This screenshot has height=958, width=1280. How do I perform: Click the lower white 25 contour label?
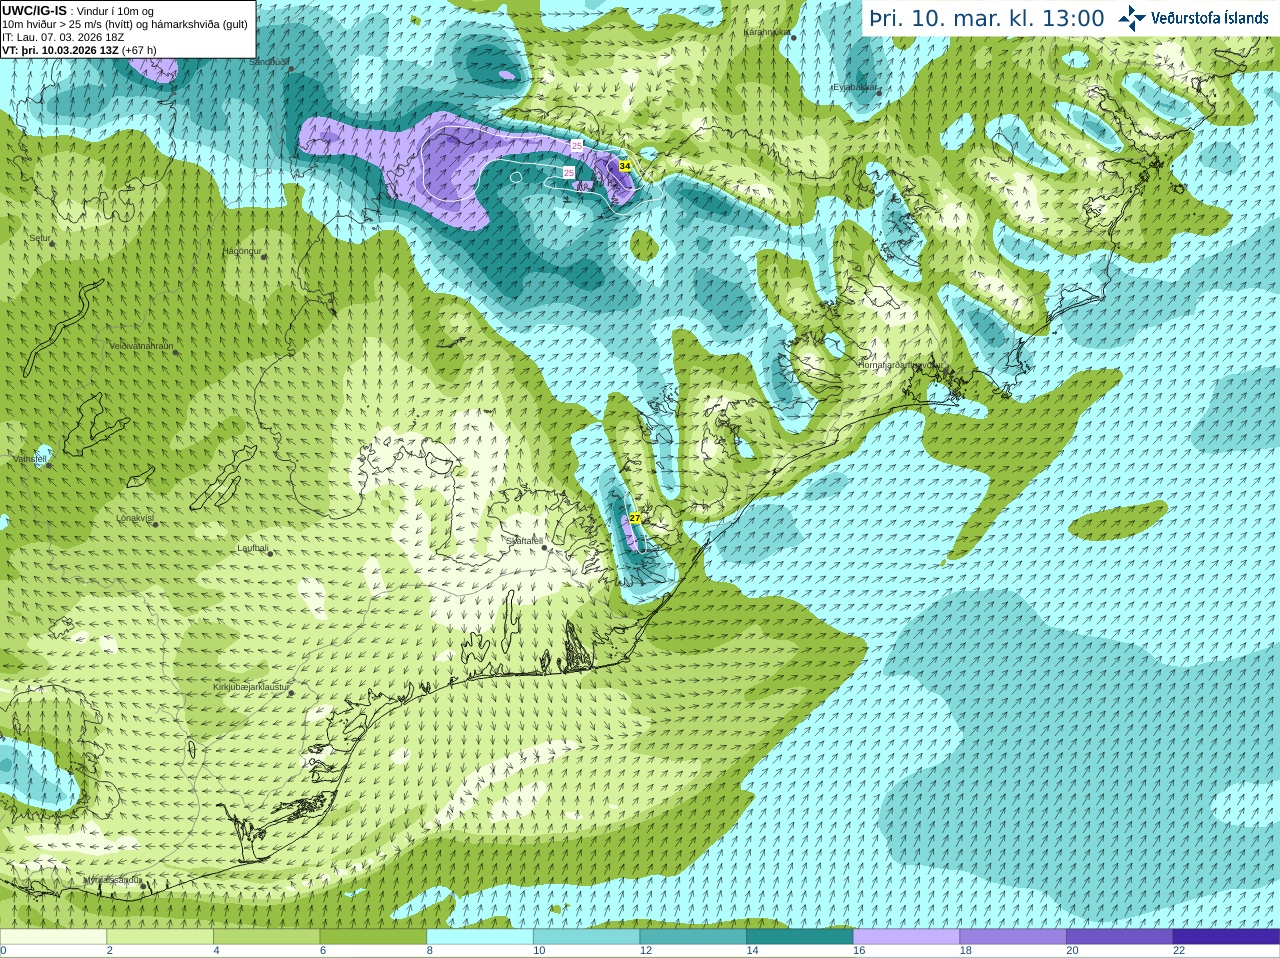point(569,173)
